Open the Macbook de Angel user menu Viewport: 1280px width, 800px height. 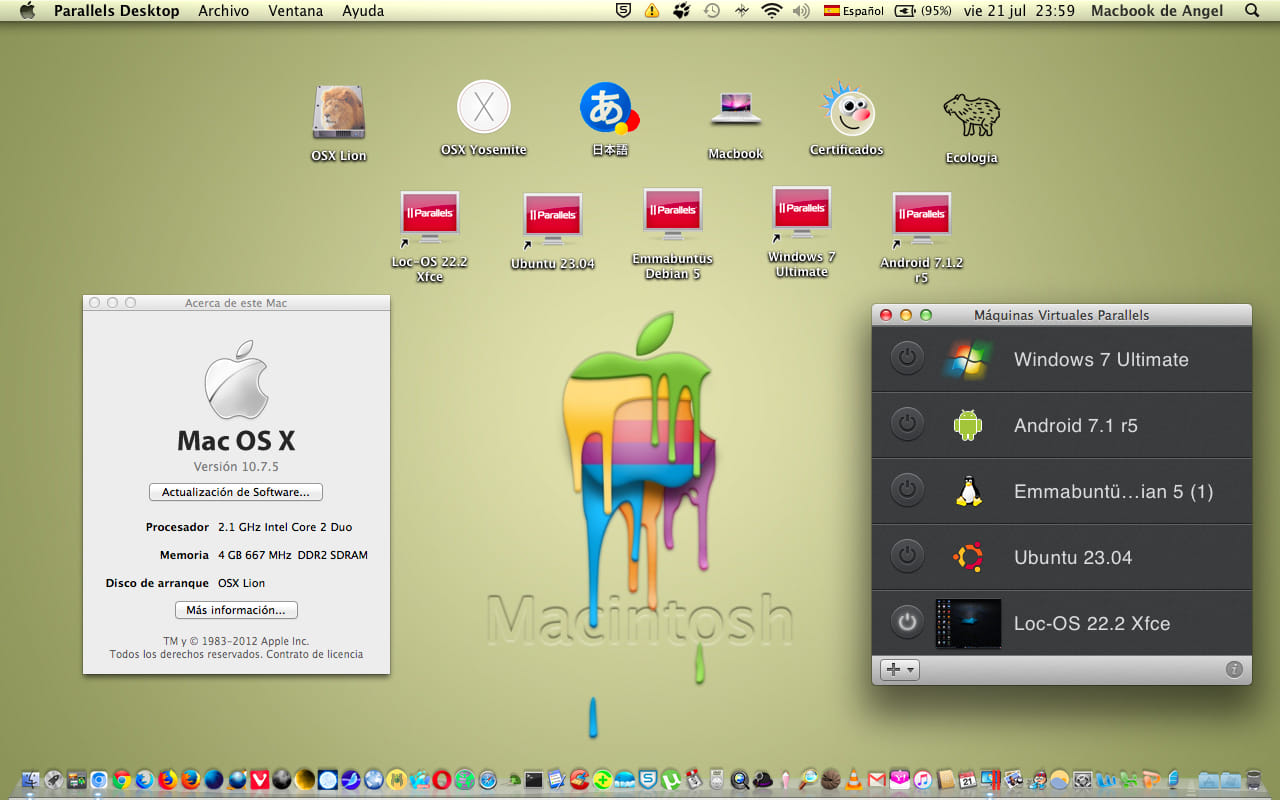1157,11
